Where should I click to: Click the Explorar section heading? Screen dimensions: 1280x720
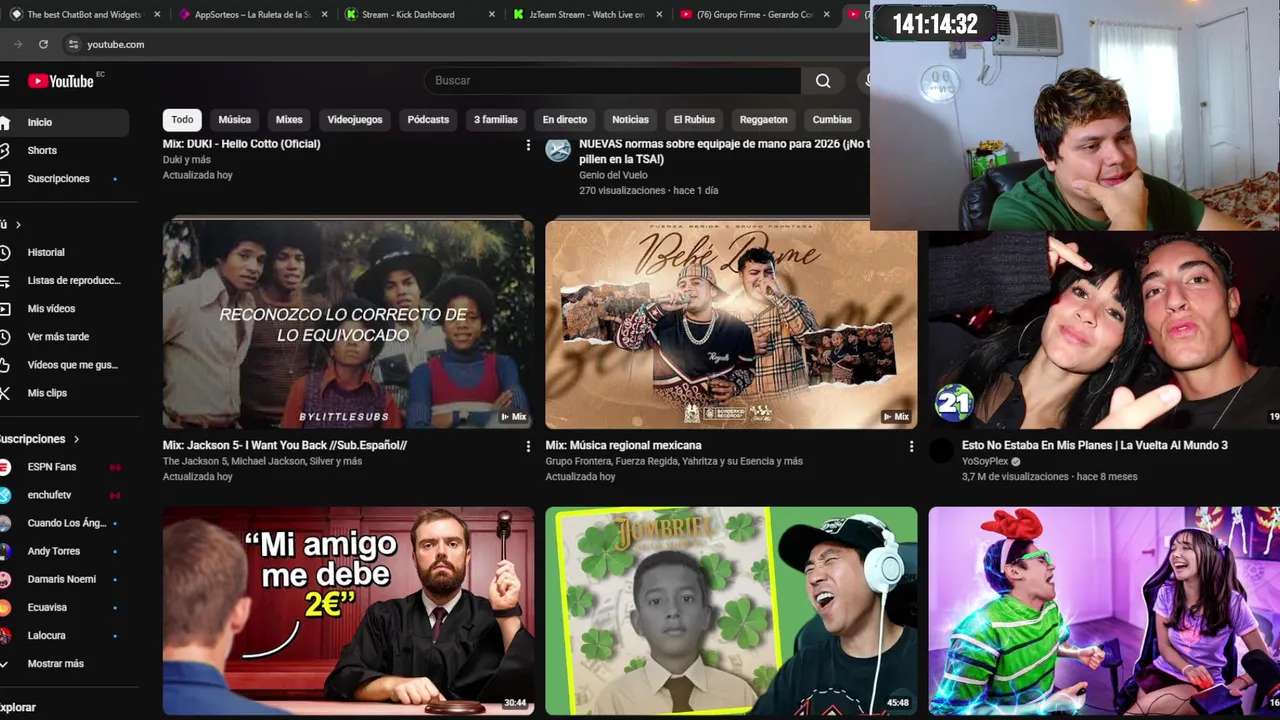click(18, 707)
